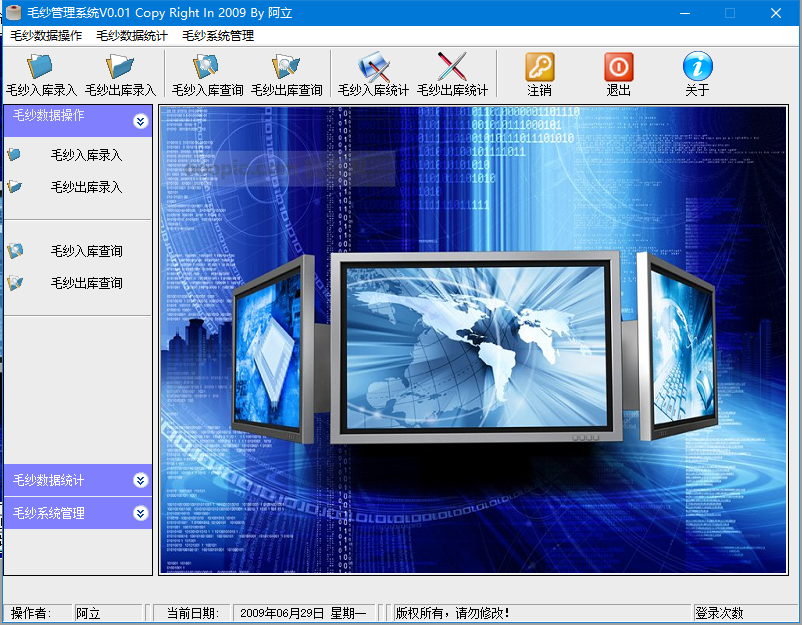This screenshot has width=802, height=625.
Task: Click the 登录次数 status bar entry
Action: 719,613
